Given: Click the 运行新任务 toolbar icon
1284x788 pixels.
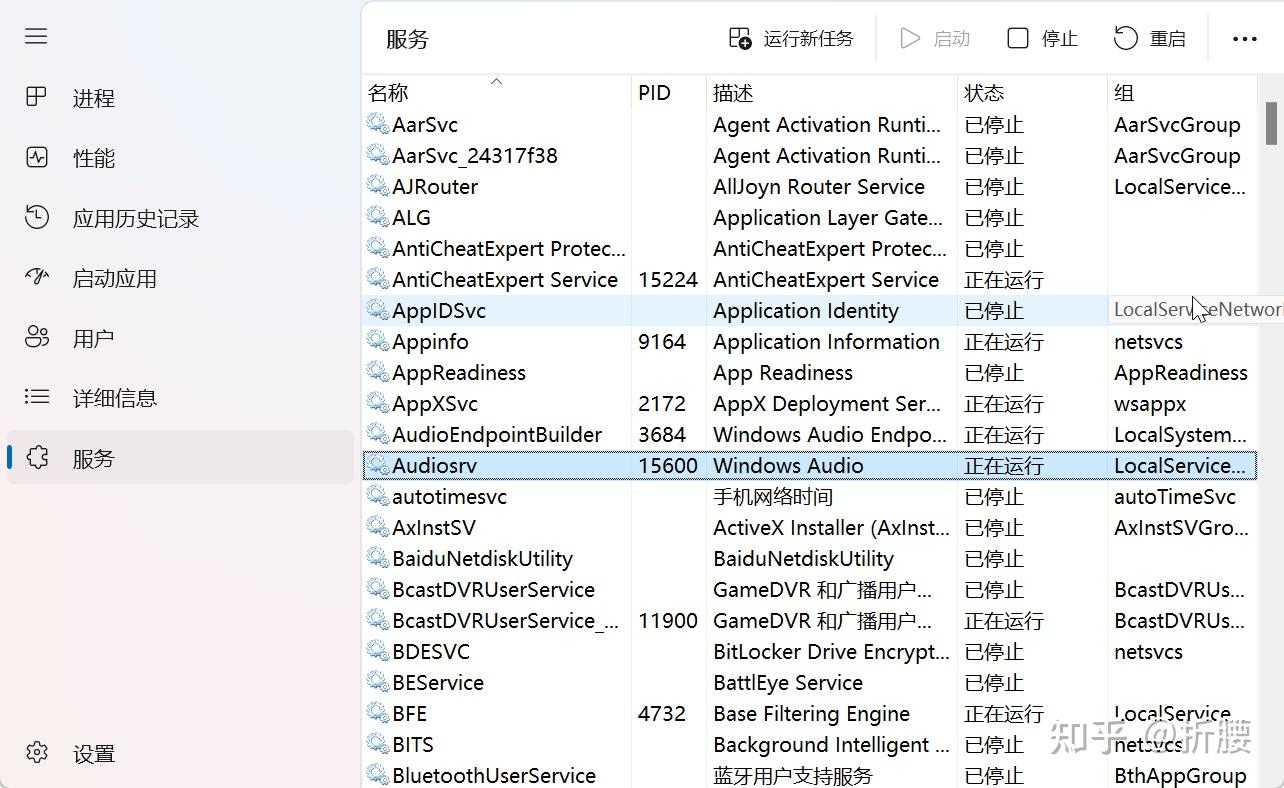Looking at the screenshot, I should coord(740,38).
